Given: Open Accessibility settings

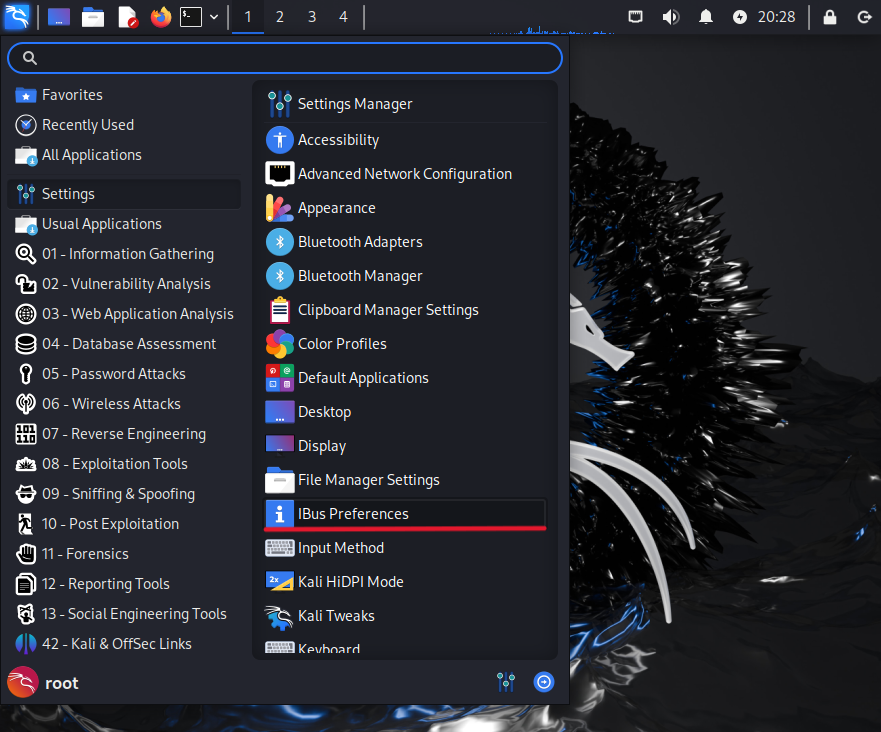Looking at the screenshot, I should (405, 140).
